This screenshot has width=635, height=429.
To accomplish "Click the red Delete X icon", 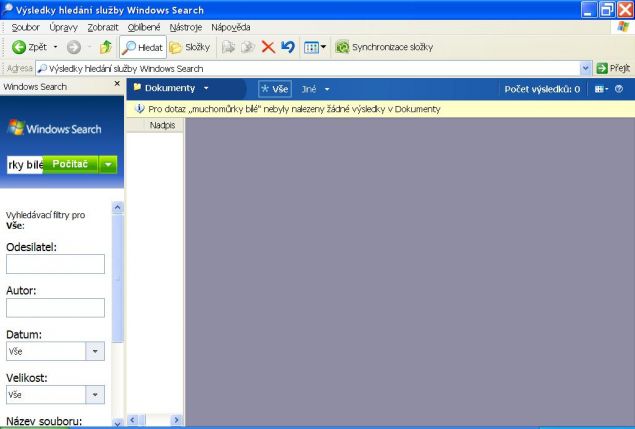I will (x=268, y=47).
